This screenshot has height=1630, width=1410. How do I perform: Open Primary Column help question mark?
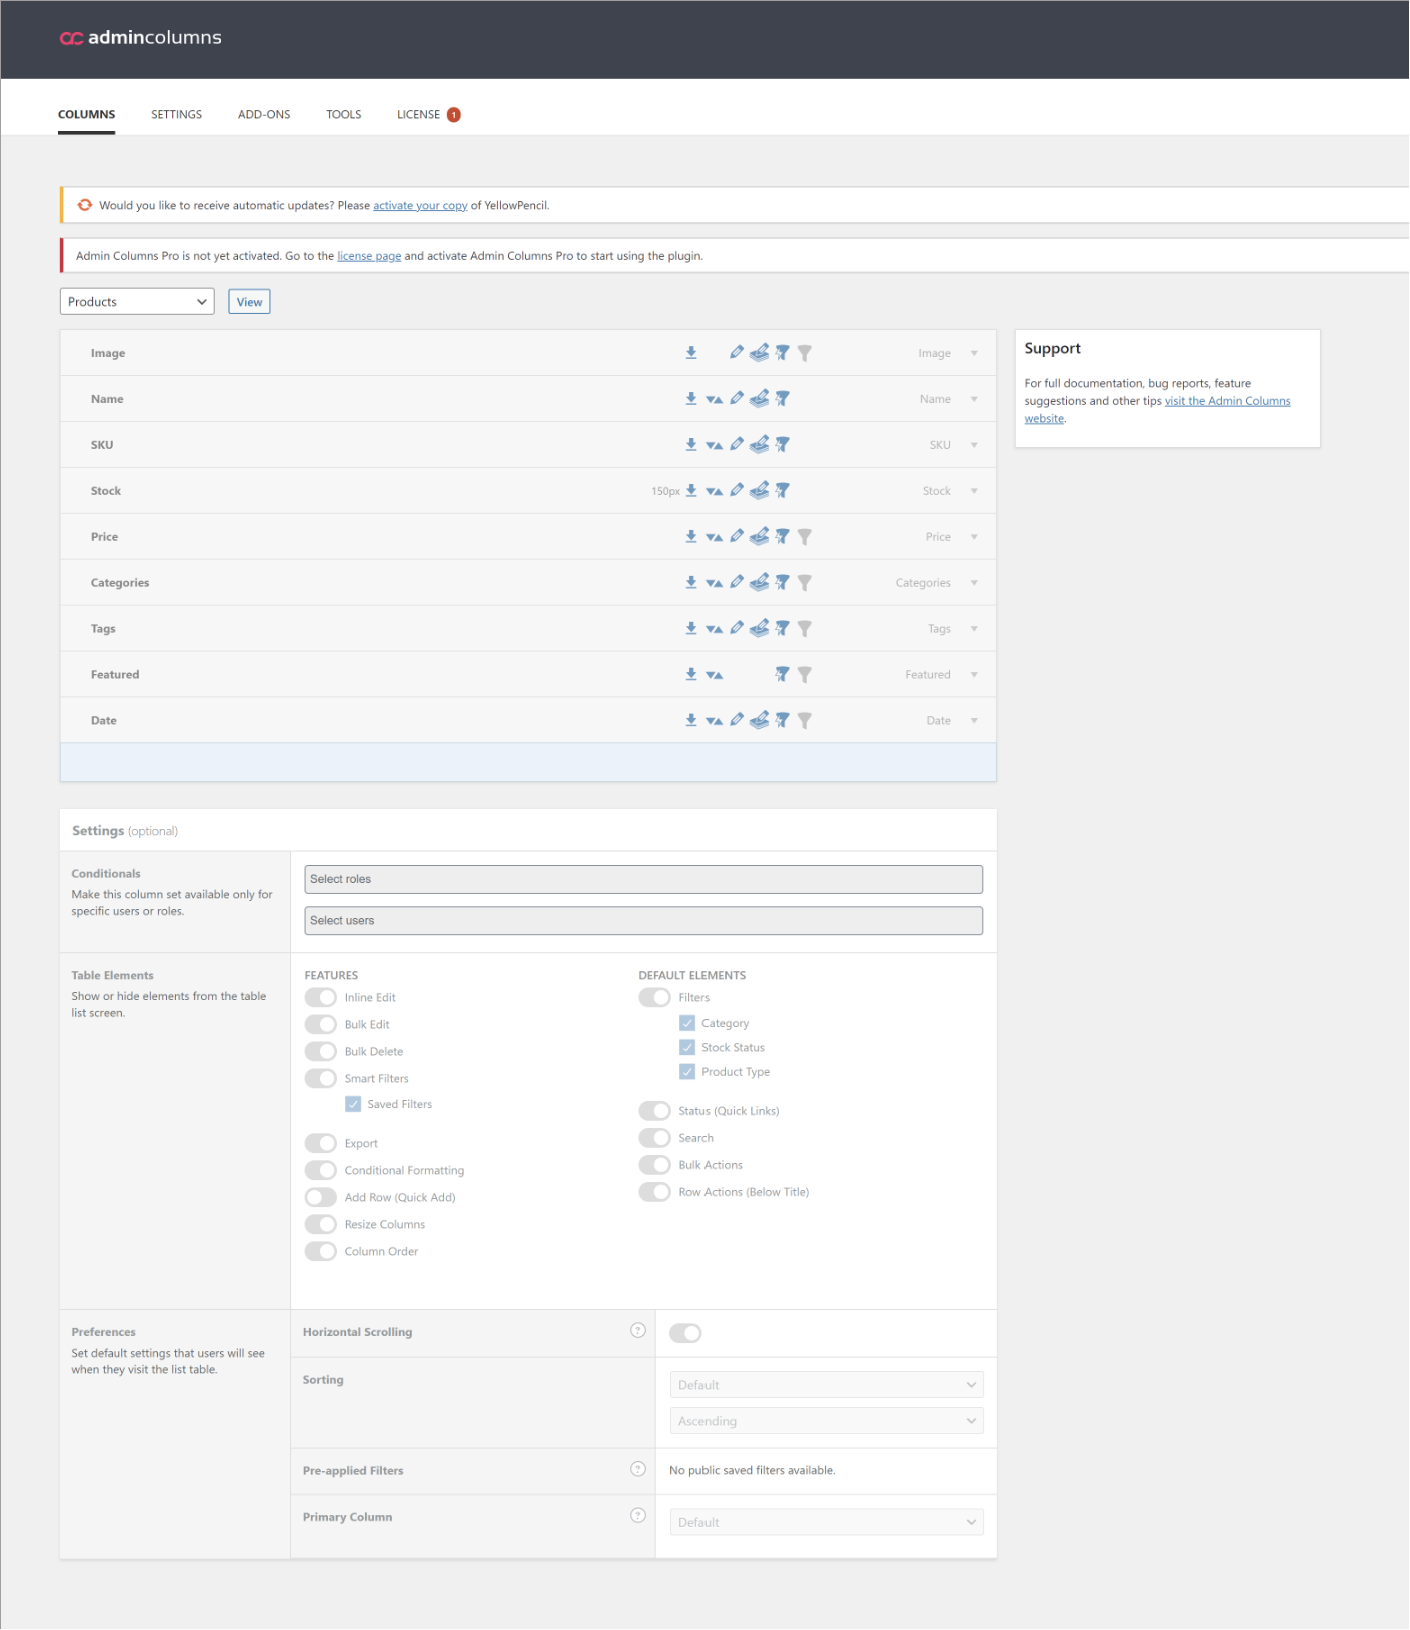(638, 1516)
